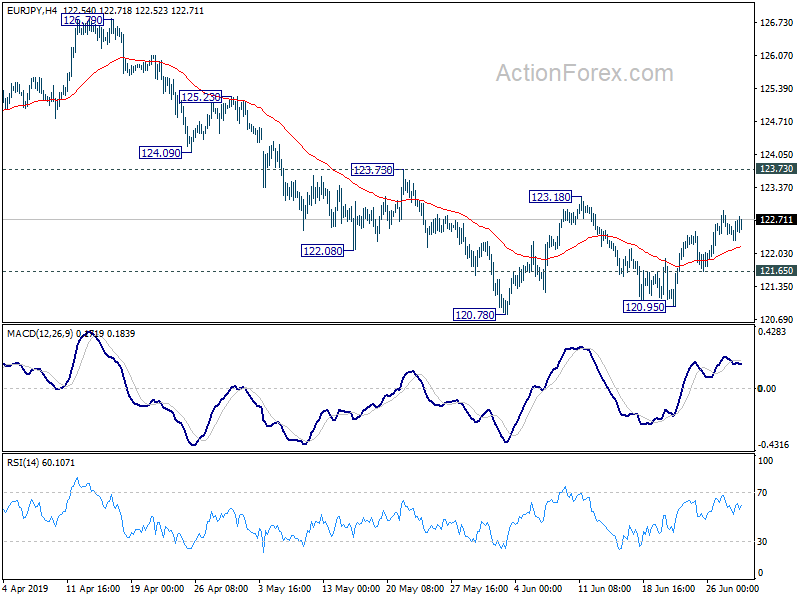Select the MACD axis value -0.4316
The width and height of the screenshot is (800, 600).
pos(774,445)
